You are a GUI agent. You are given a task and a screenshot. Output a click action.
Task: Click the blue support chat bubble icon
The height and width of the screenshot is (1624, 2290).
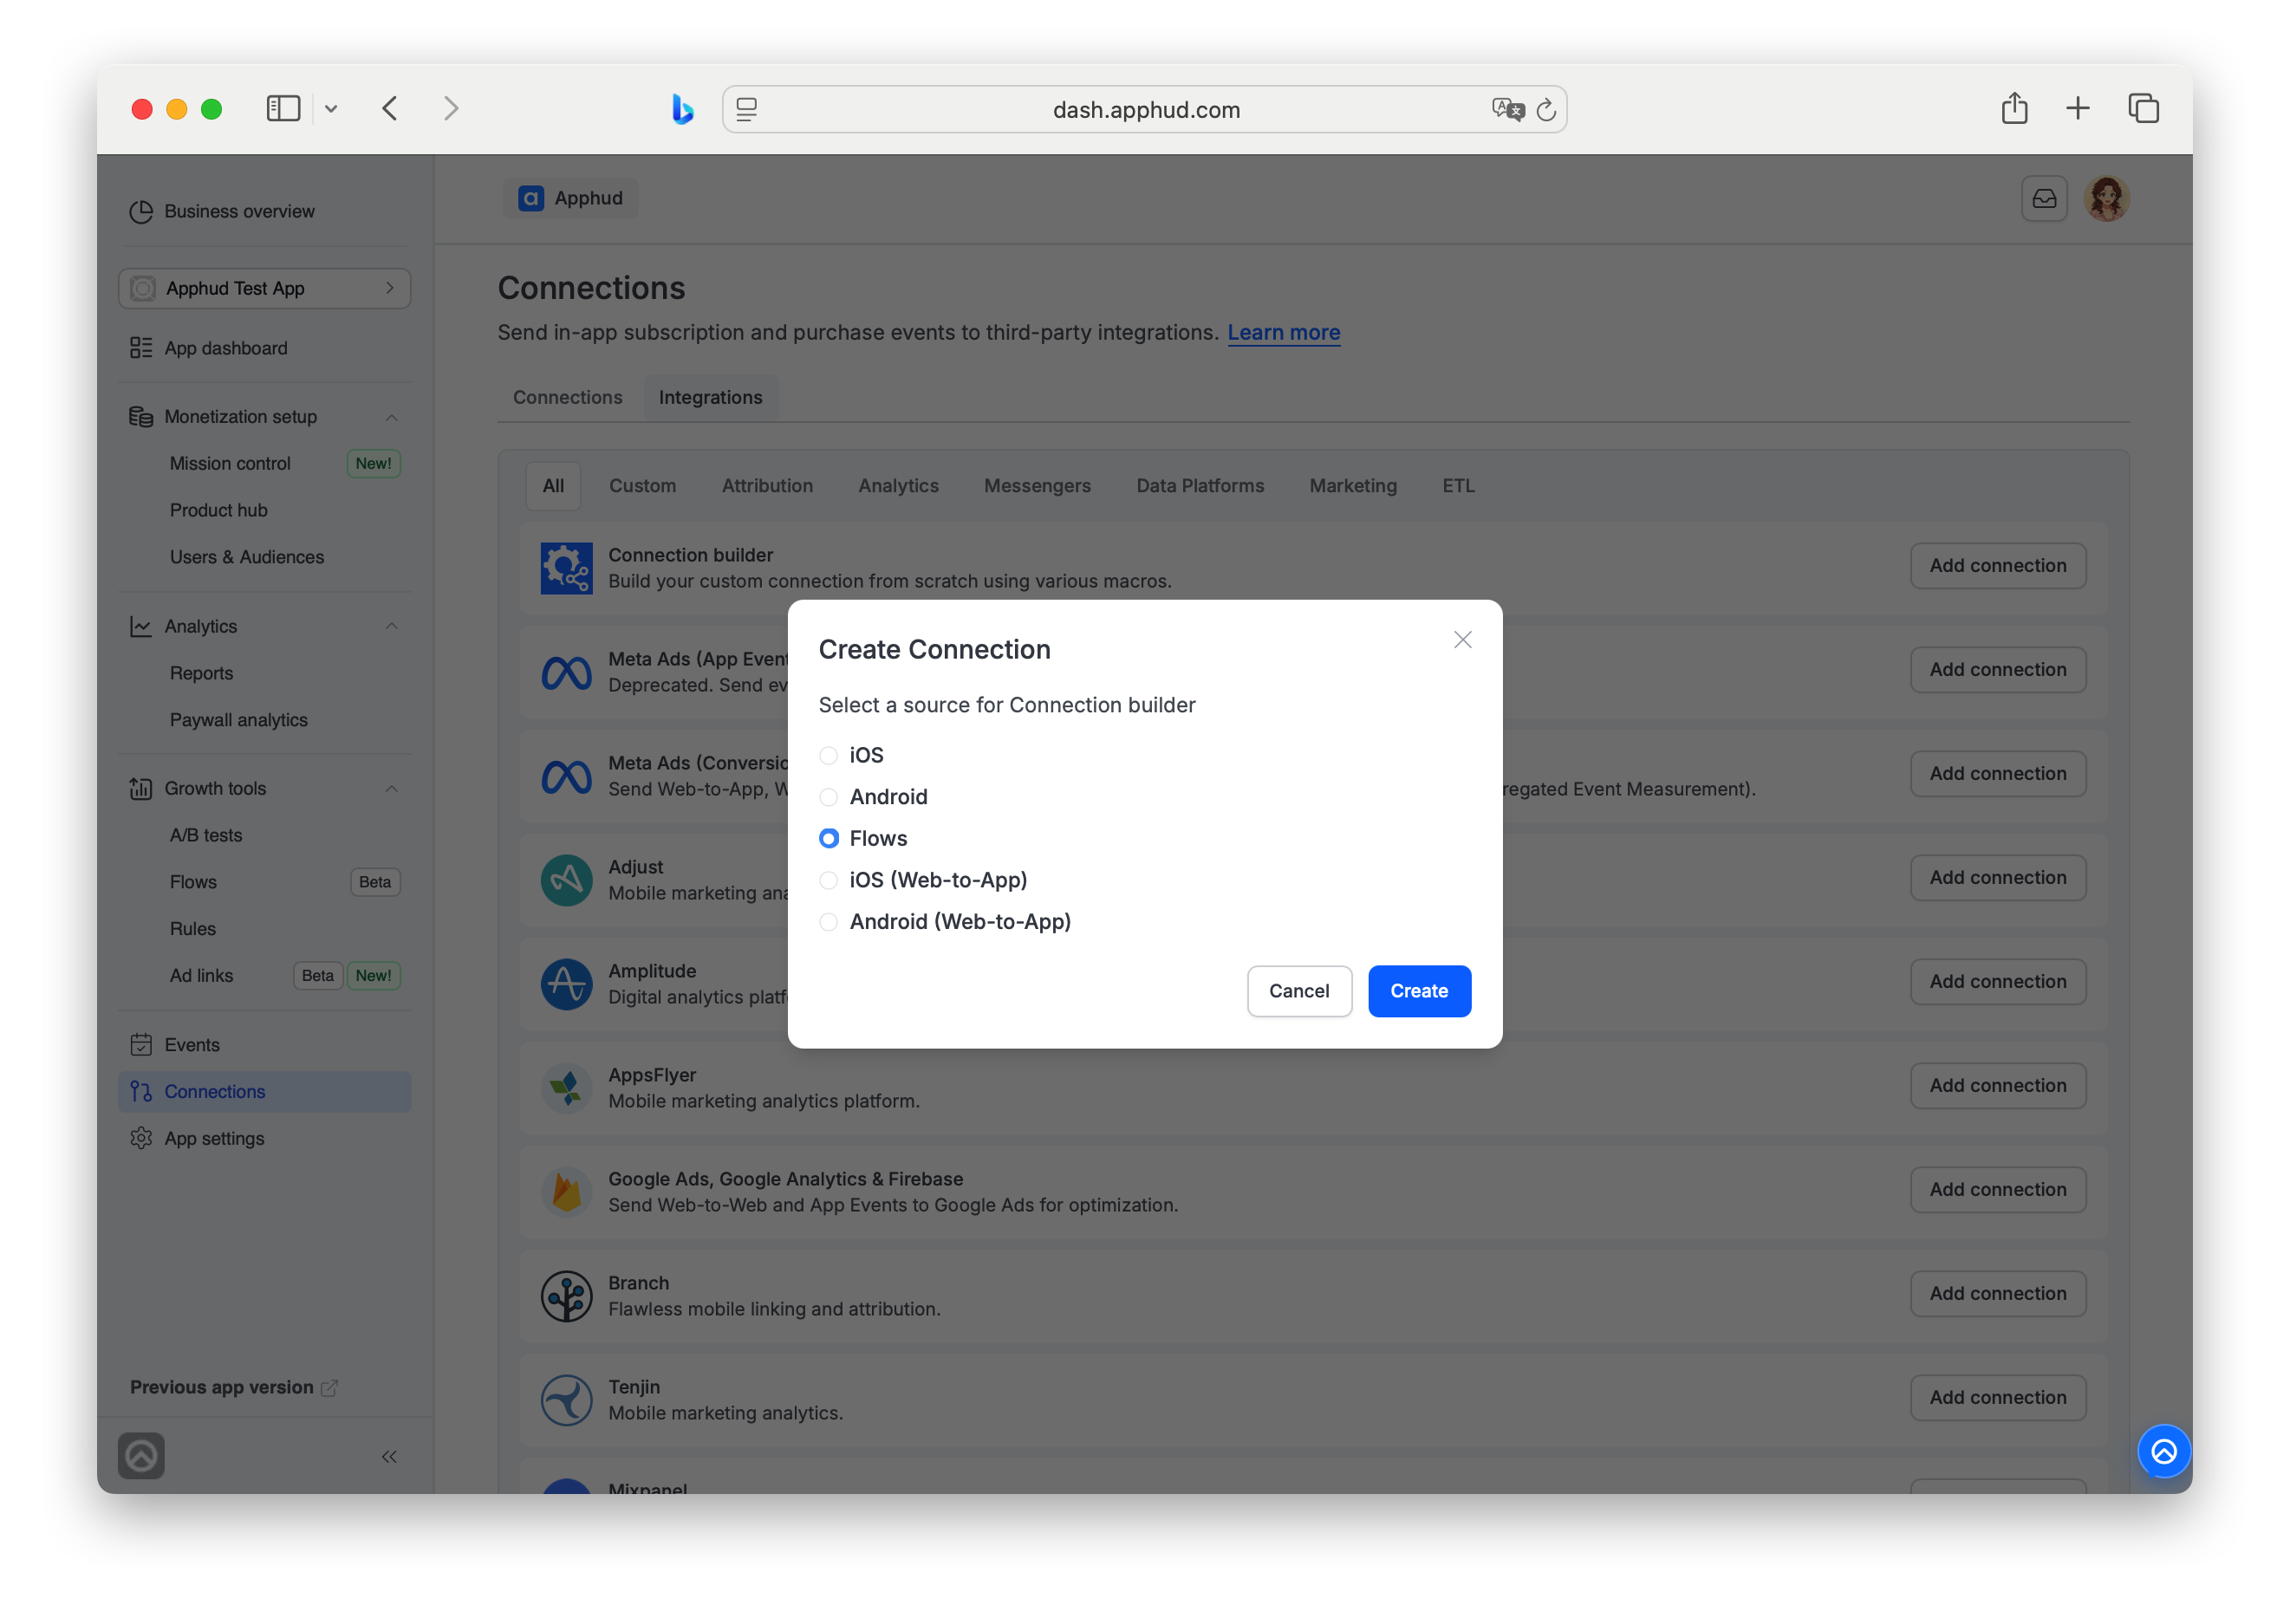(x=2163, y=1451)
